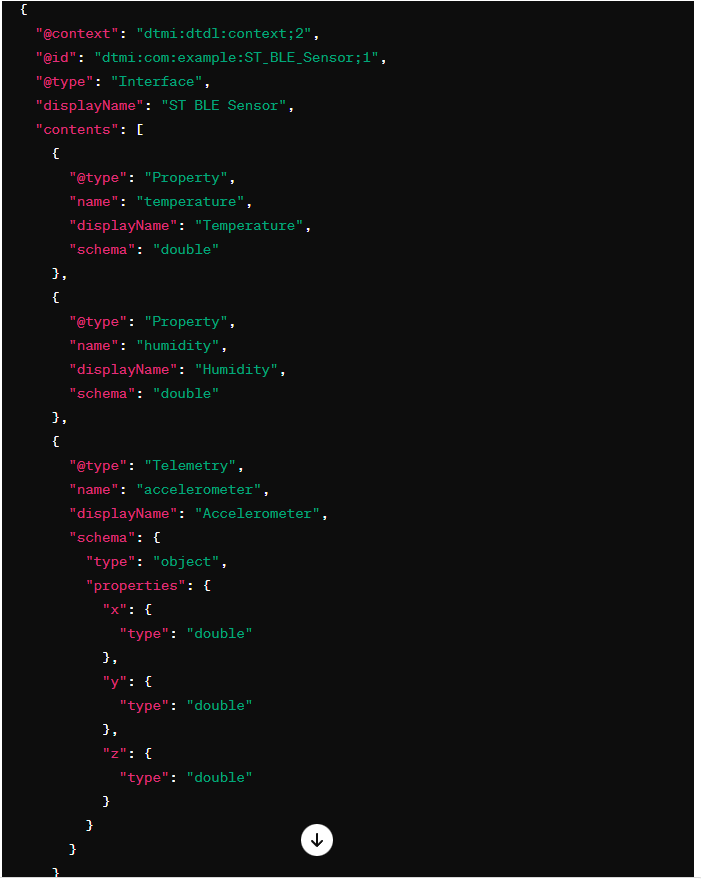Click the scroll-to-bottom arrow button
The image size is (701, 881).
(317, 840)
